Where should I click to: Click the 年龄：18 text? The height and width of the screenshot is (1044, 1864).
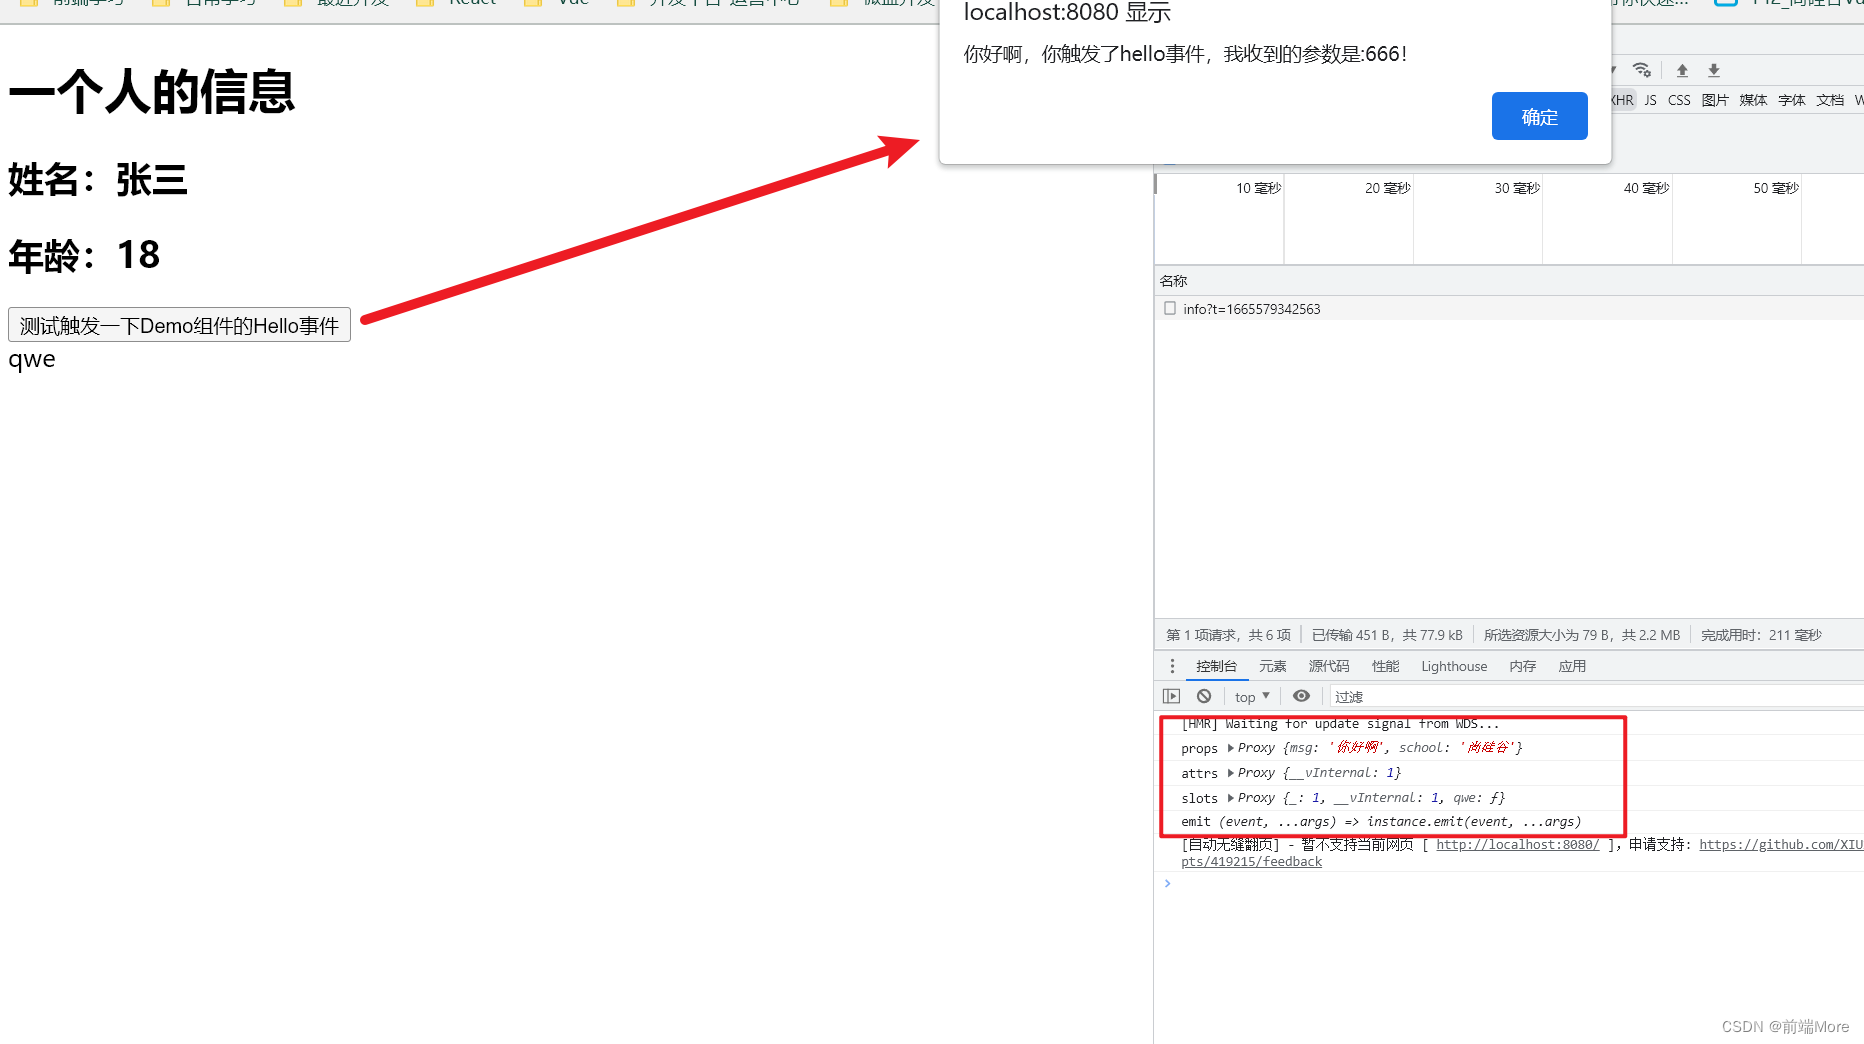pyautogui.click(x=84, y=255)
